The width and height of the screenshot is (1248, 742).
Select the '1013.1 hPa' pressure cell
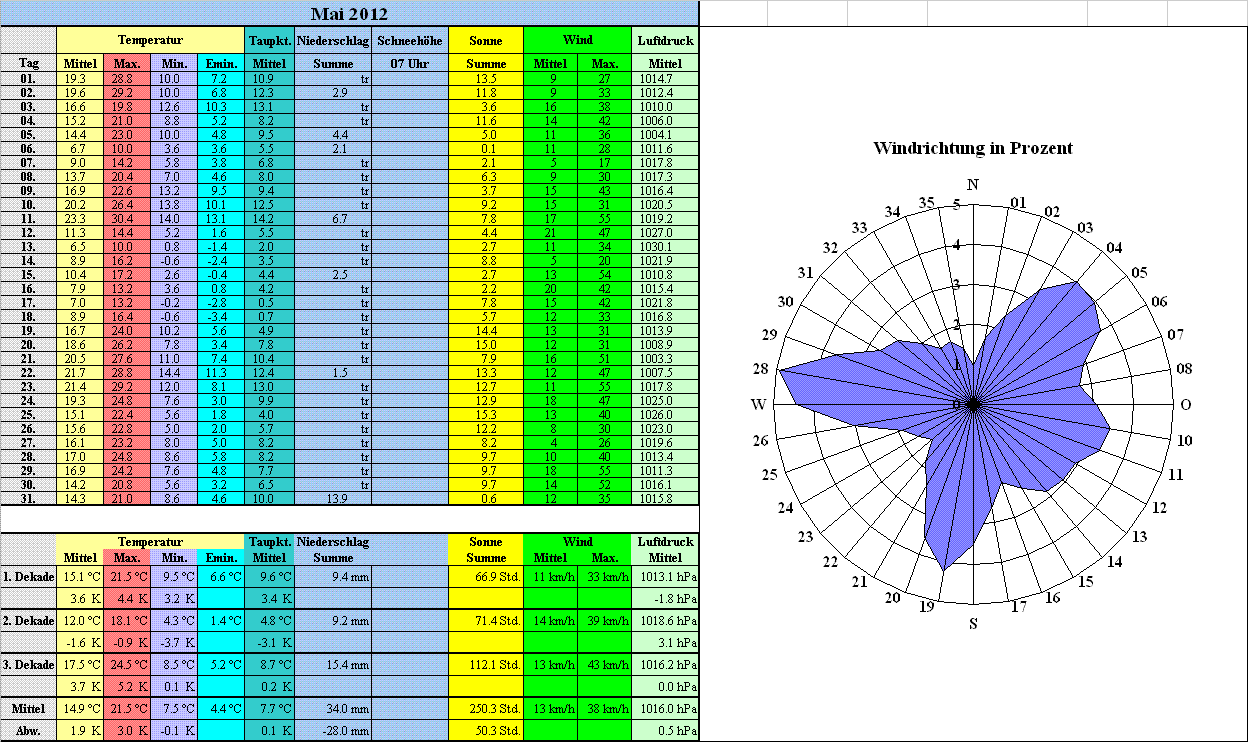(665, 577)
